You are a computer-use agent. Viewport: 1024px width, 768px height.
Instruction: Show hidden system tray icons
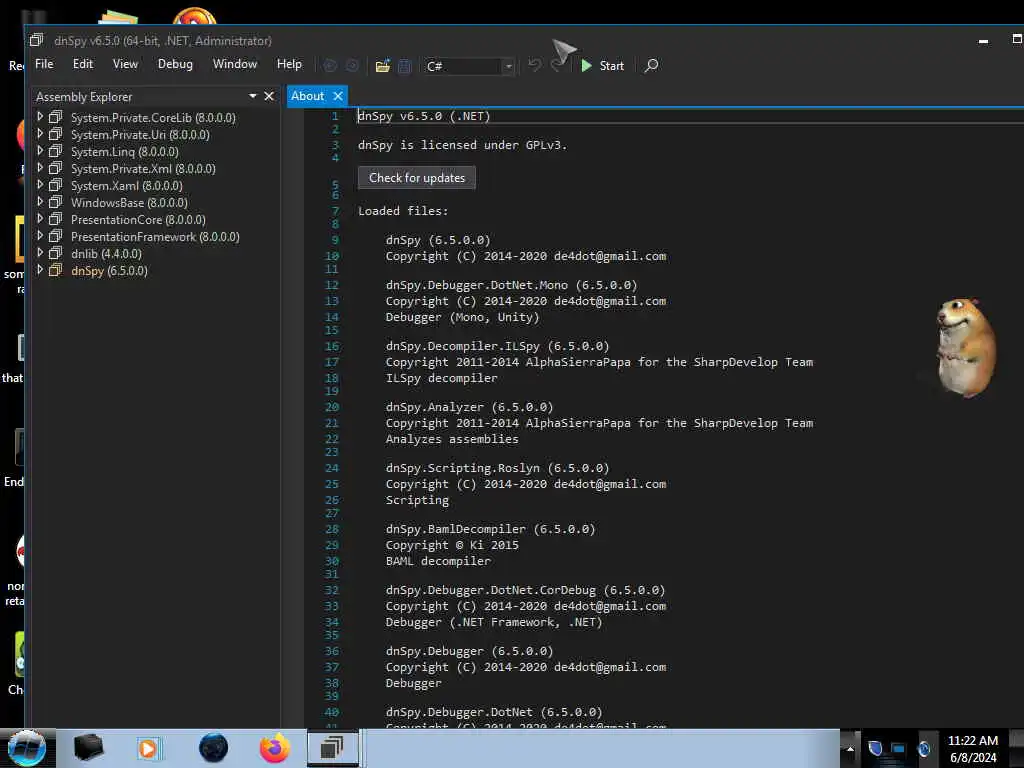[x=850, y=749]
